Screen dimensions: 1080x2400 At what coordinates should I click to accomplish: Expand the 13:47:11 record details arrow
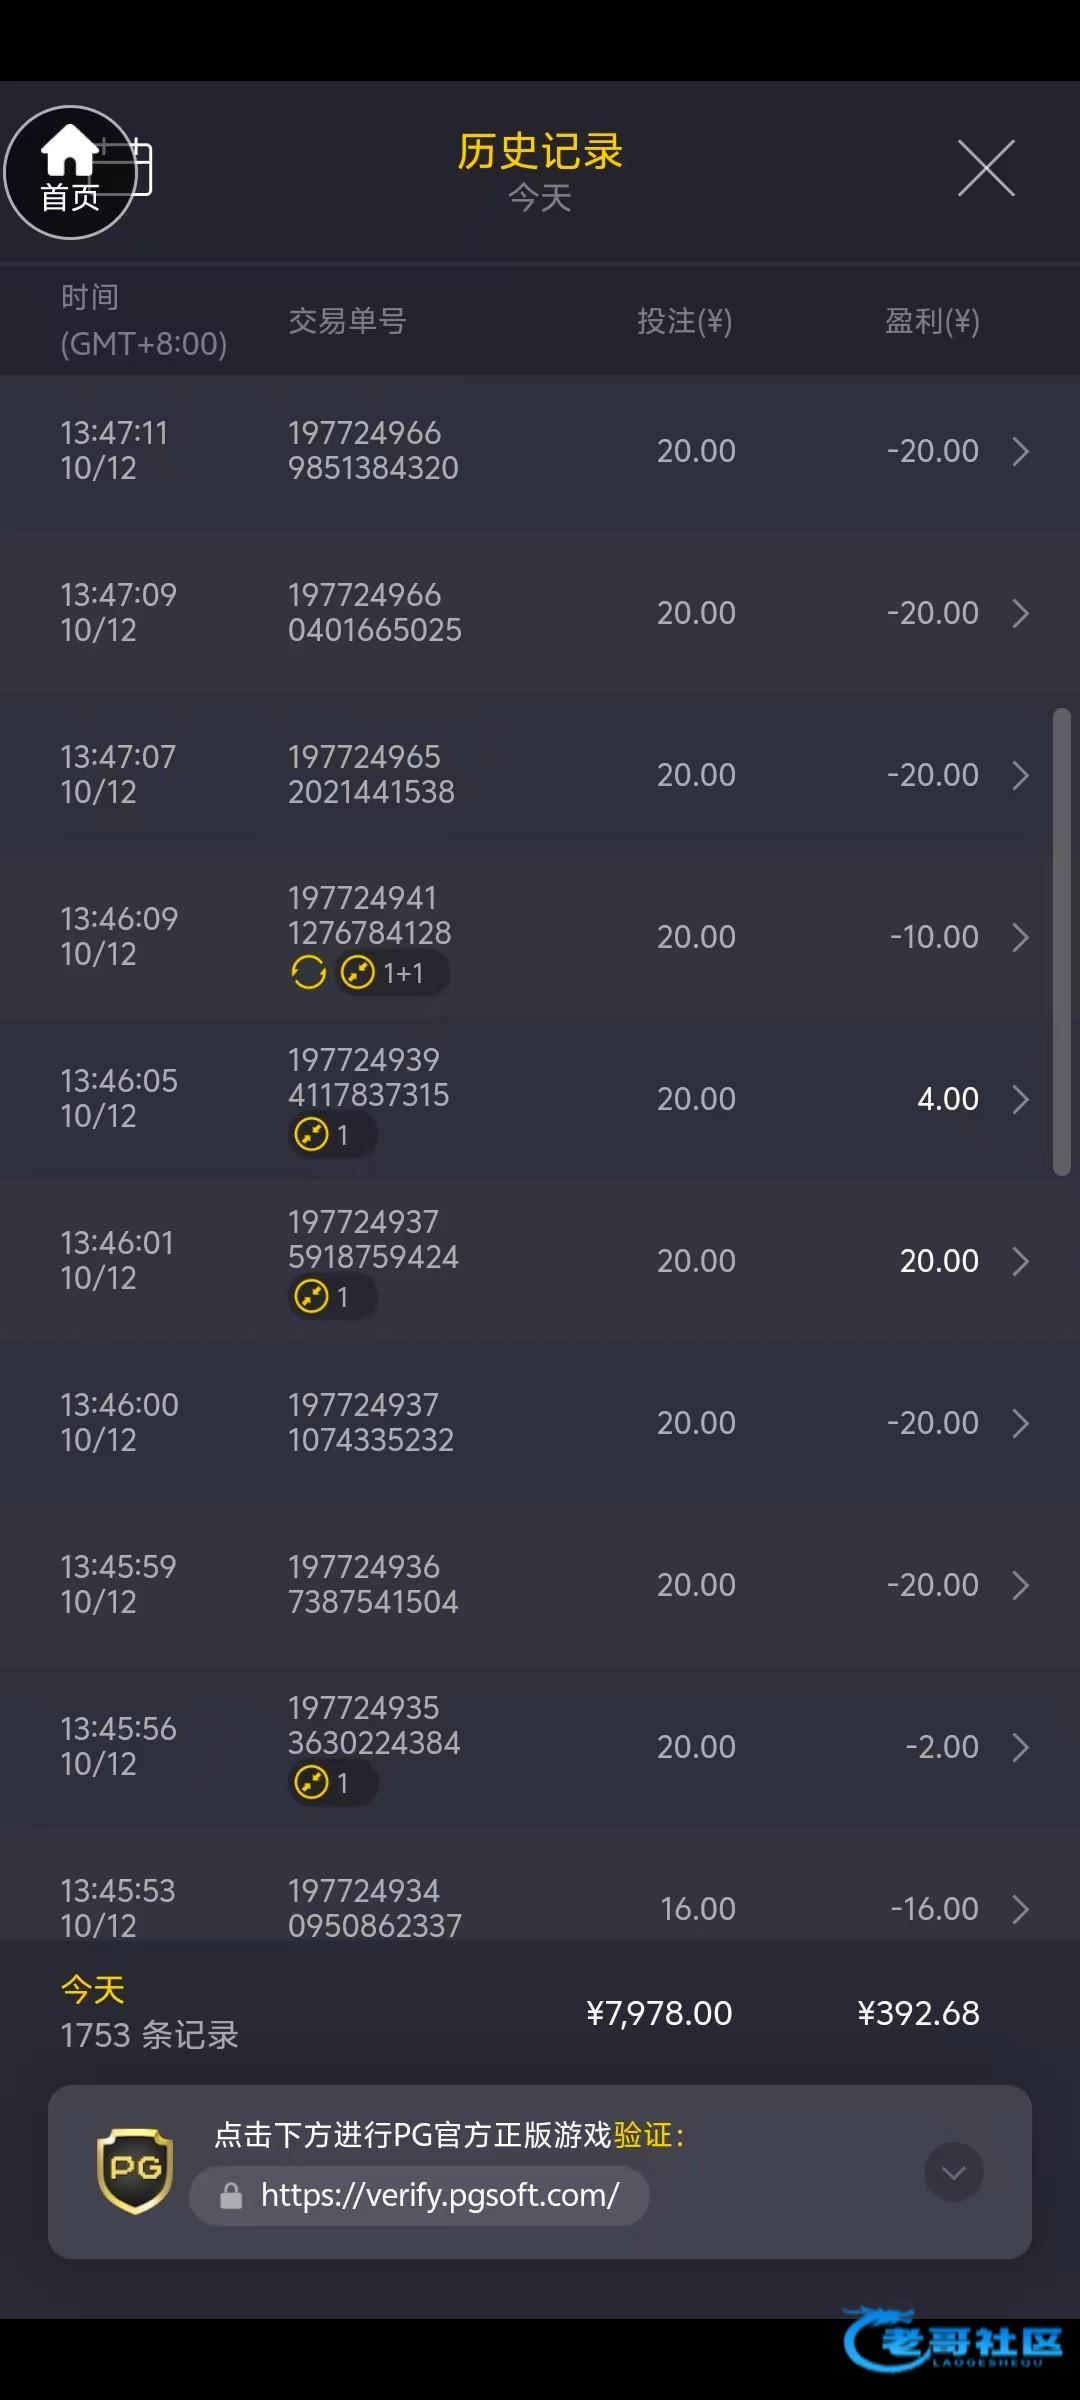[1020, 451]
